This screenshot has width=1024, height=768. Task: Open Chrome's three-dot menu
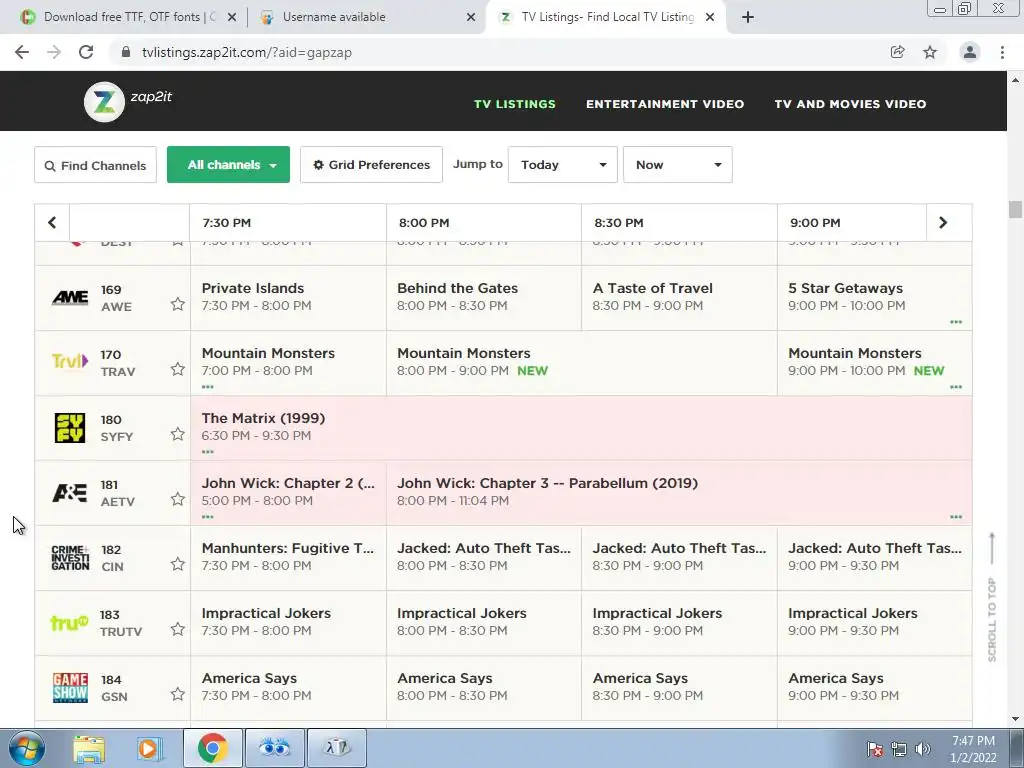(1002, 52)
